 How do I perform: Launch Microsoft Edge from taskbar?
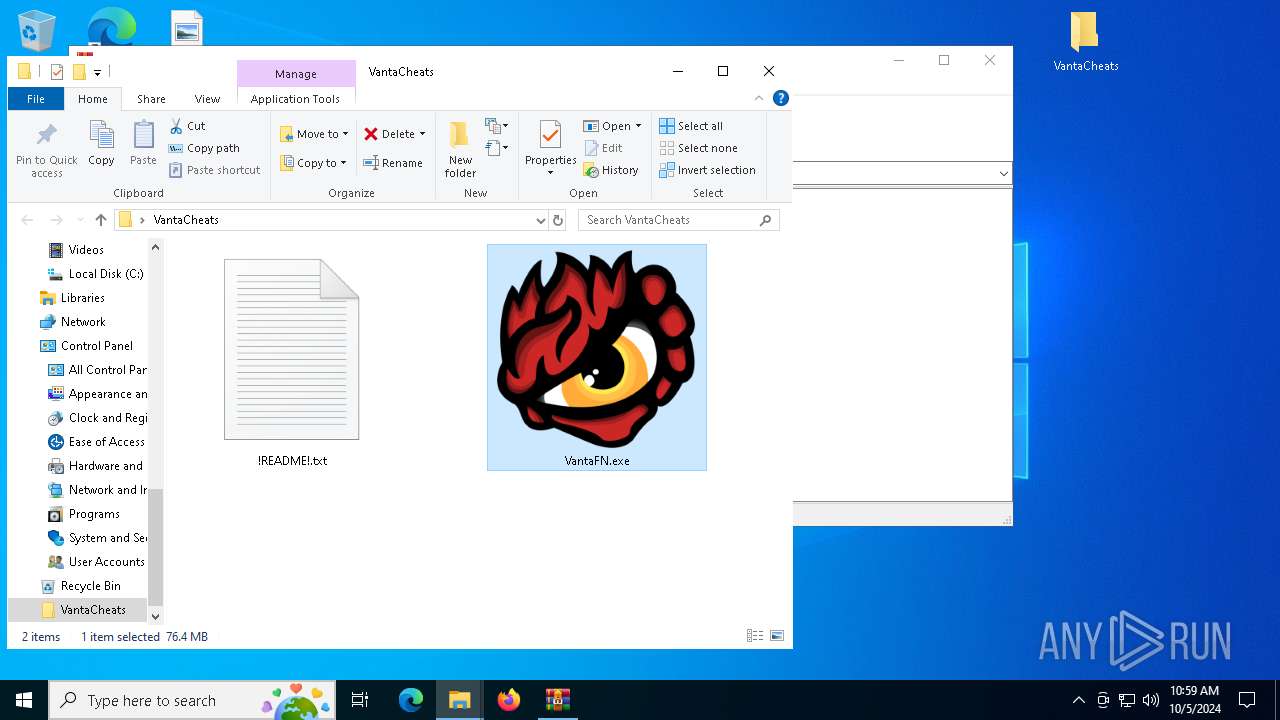[411, 700]
